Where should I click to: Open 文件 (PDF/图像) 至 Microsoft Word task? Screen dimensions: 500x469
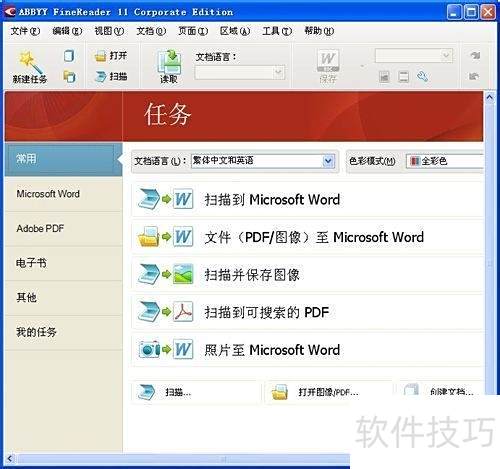coord(307,237)
